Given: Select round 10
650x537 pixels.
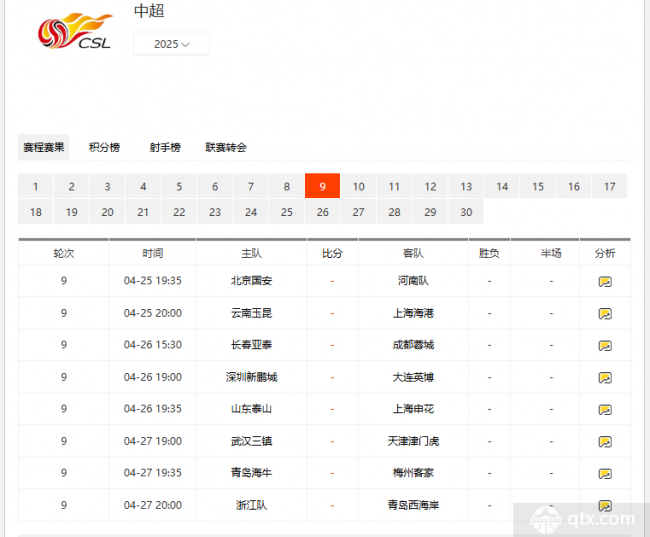Looking at the screenshot, I should (359, 186).
